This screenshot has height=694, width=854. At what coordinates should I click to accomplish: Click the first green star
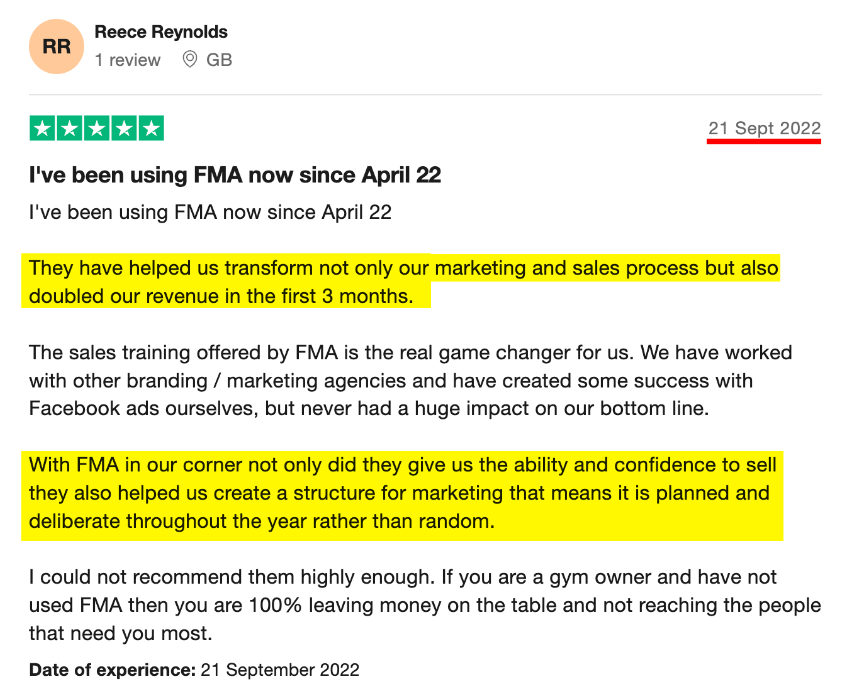coord(42,129)
